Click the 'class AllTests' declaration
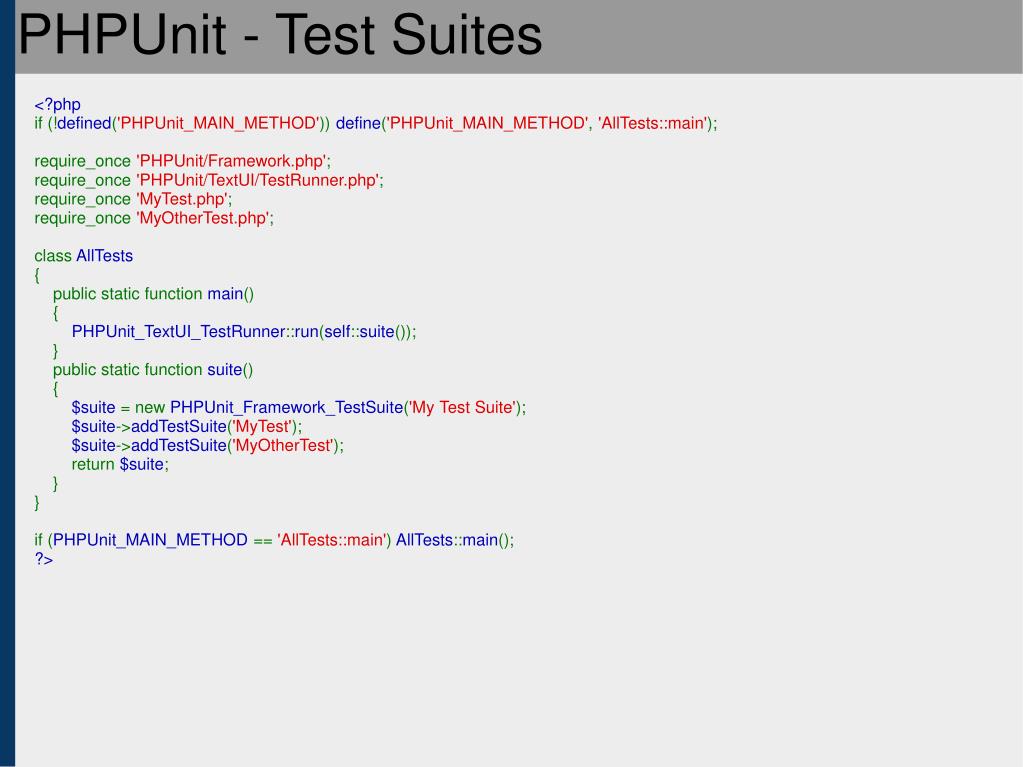 tap(84, 256)
